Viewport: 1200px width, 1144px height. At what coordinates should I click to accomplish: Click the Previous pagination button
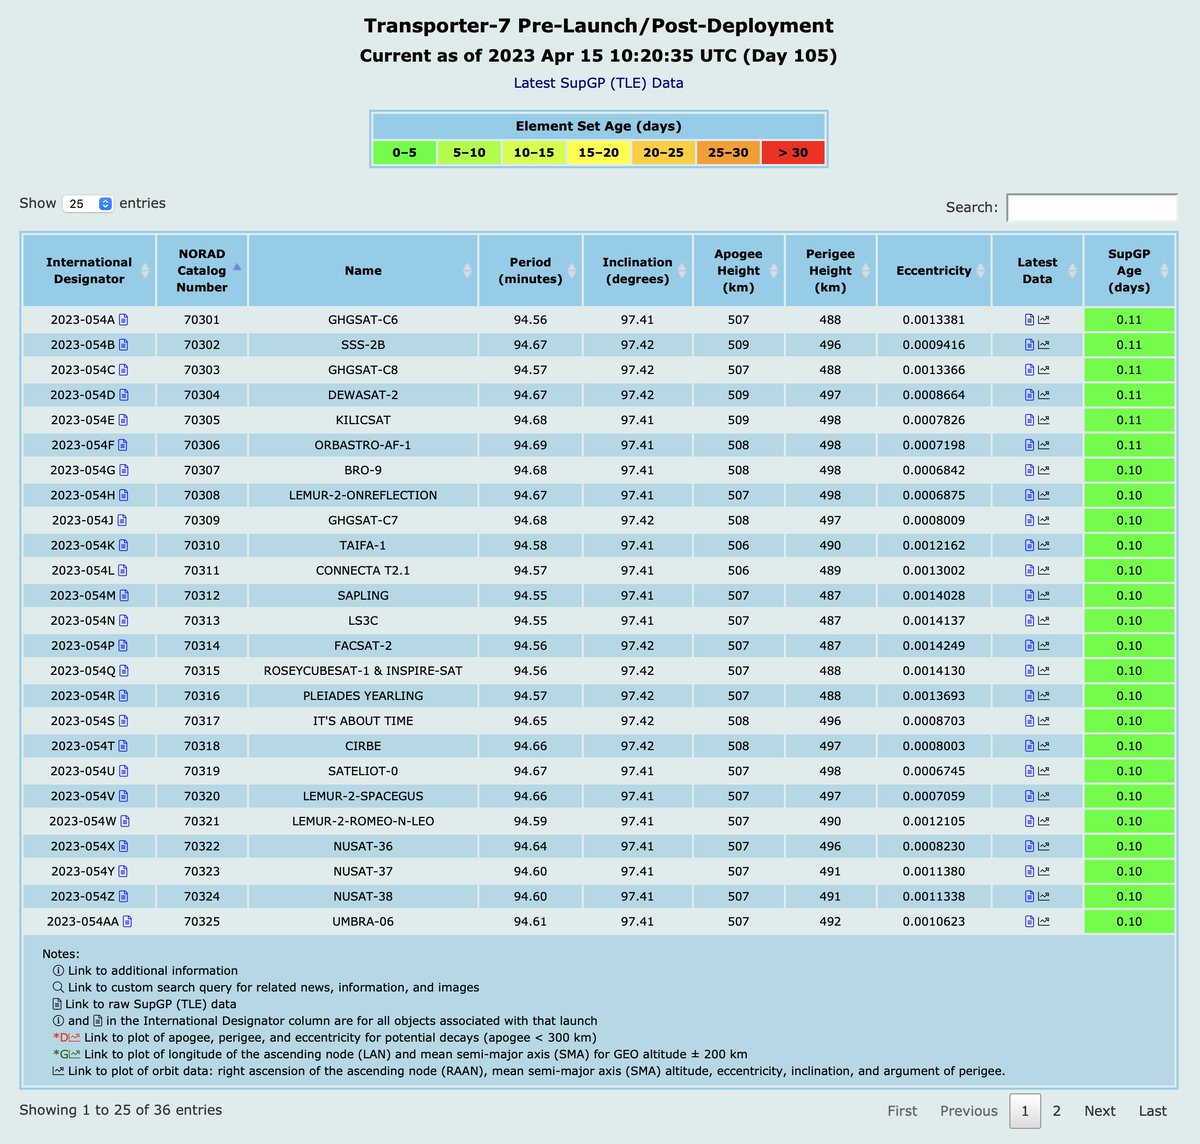point(969,1111)
